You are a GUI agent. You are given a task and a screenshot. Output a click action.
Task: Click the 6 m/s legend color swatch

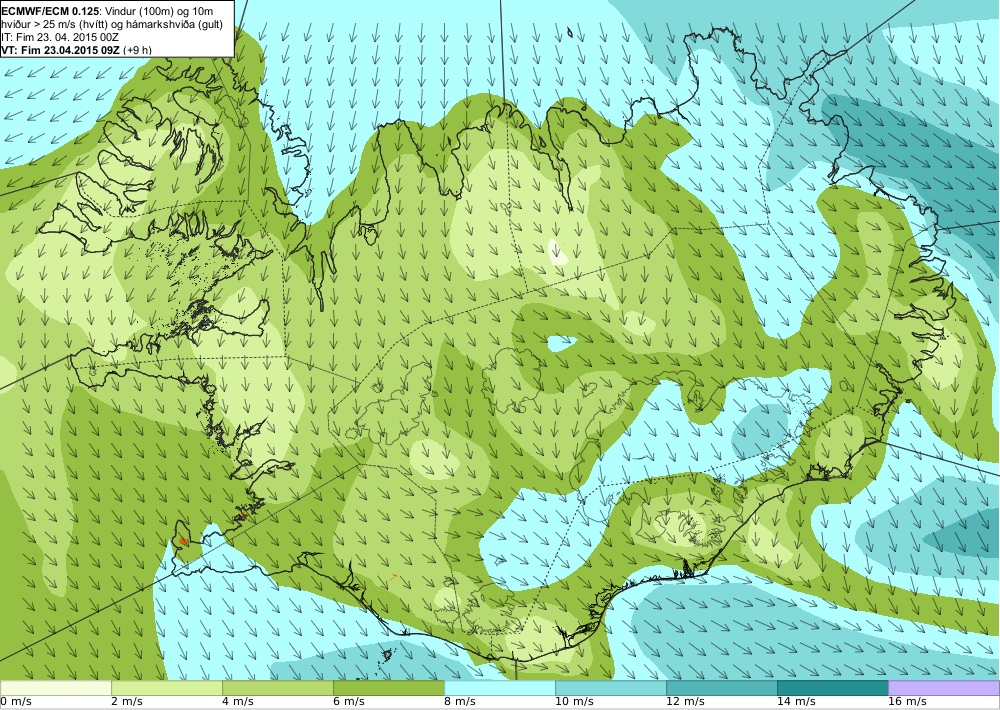click(x=388, y=688)
